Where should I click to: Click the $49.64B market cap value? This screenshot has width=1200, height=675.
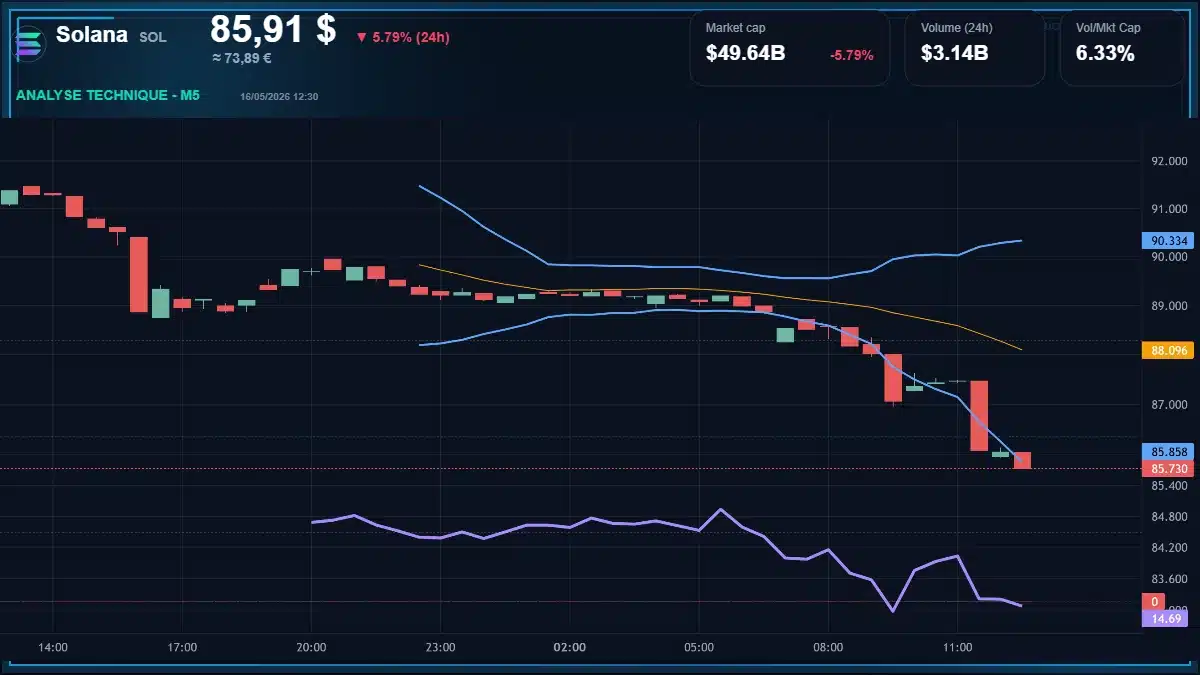(x=745, y=54)
